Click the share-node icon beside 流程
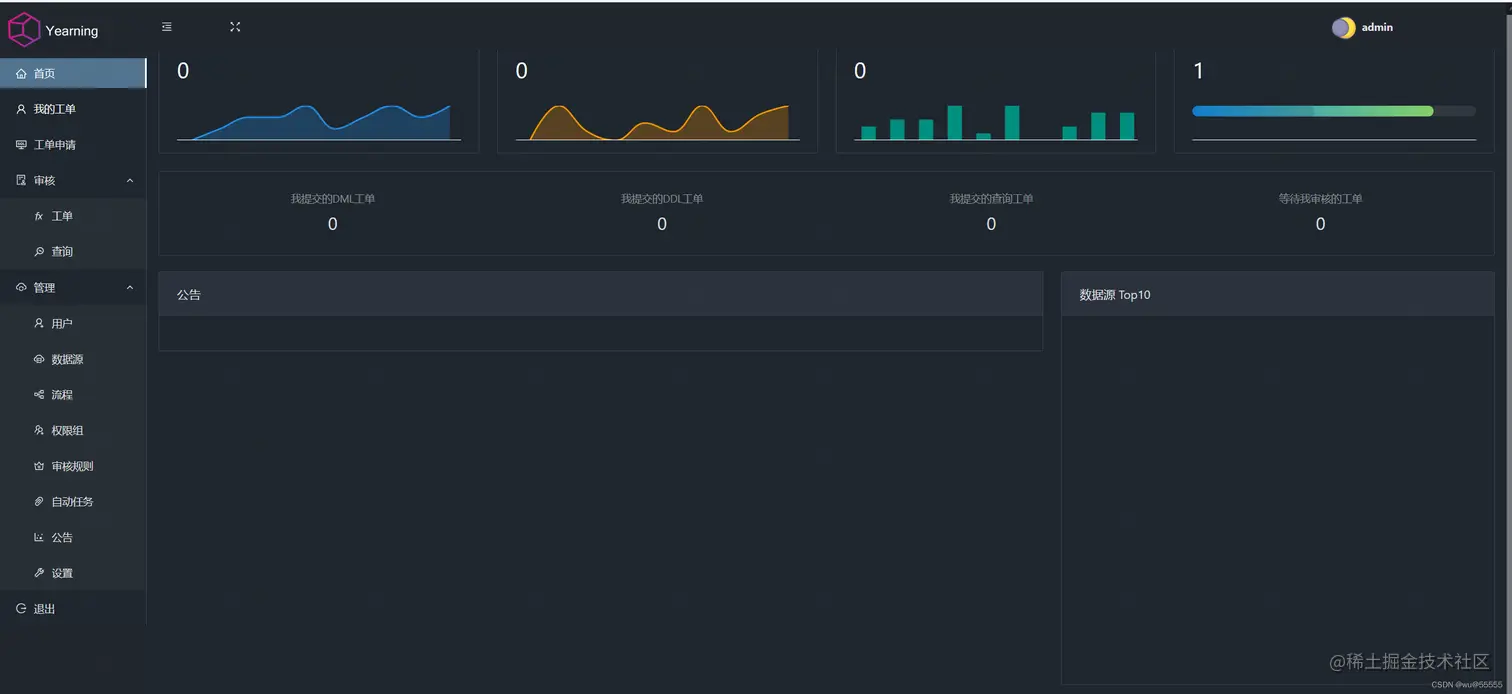Screen dimensions: 1512x694 point(39,395)
